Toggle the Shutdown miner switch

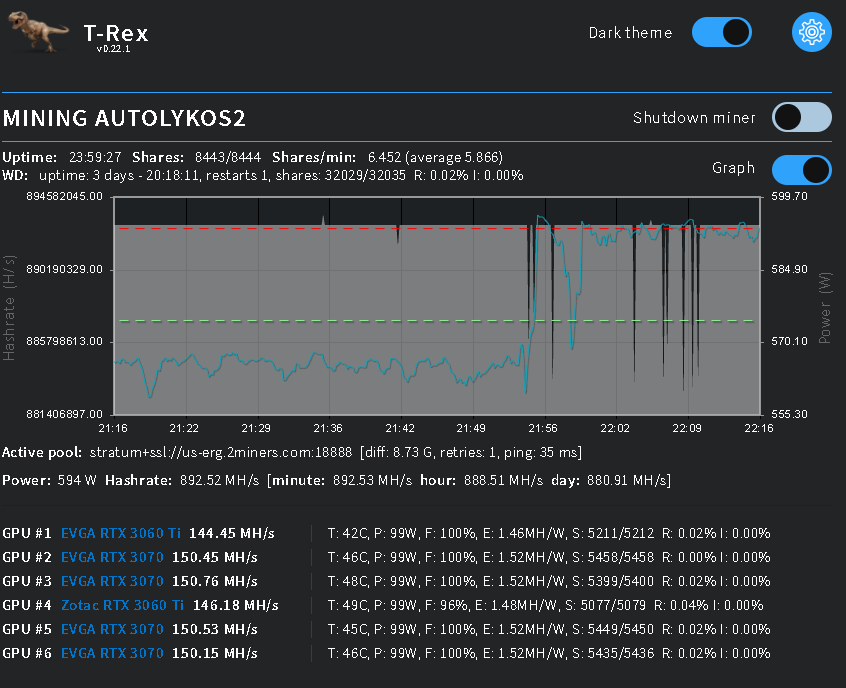[x=801, y=117]
